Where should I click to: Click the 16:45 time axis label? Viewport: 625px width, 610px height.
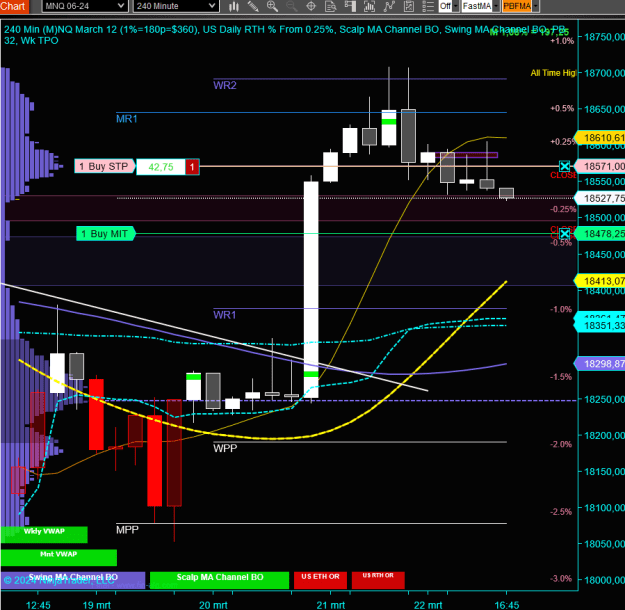tap(507, 605)
